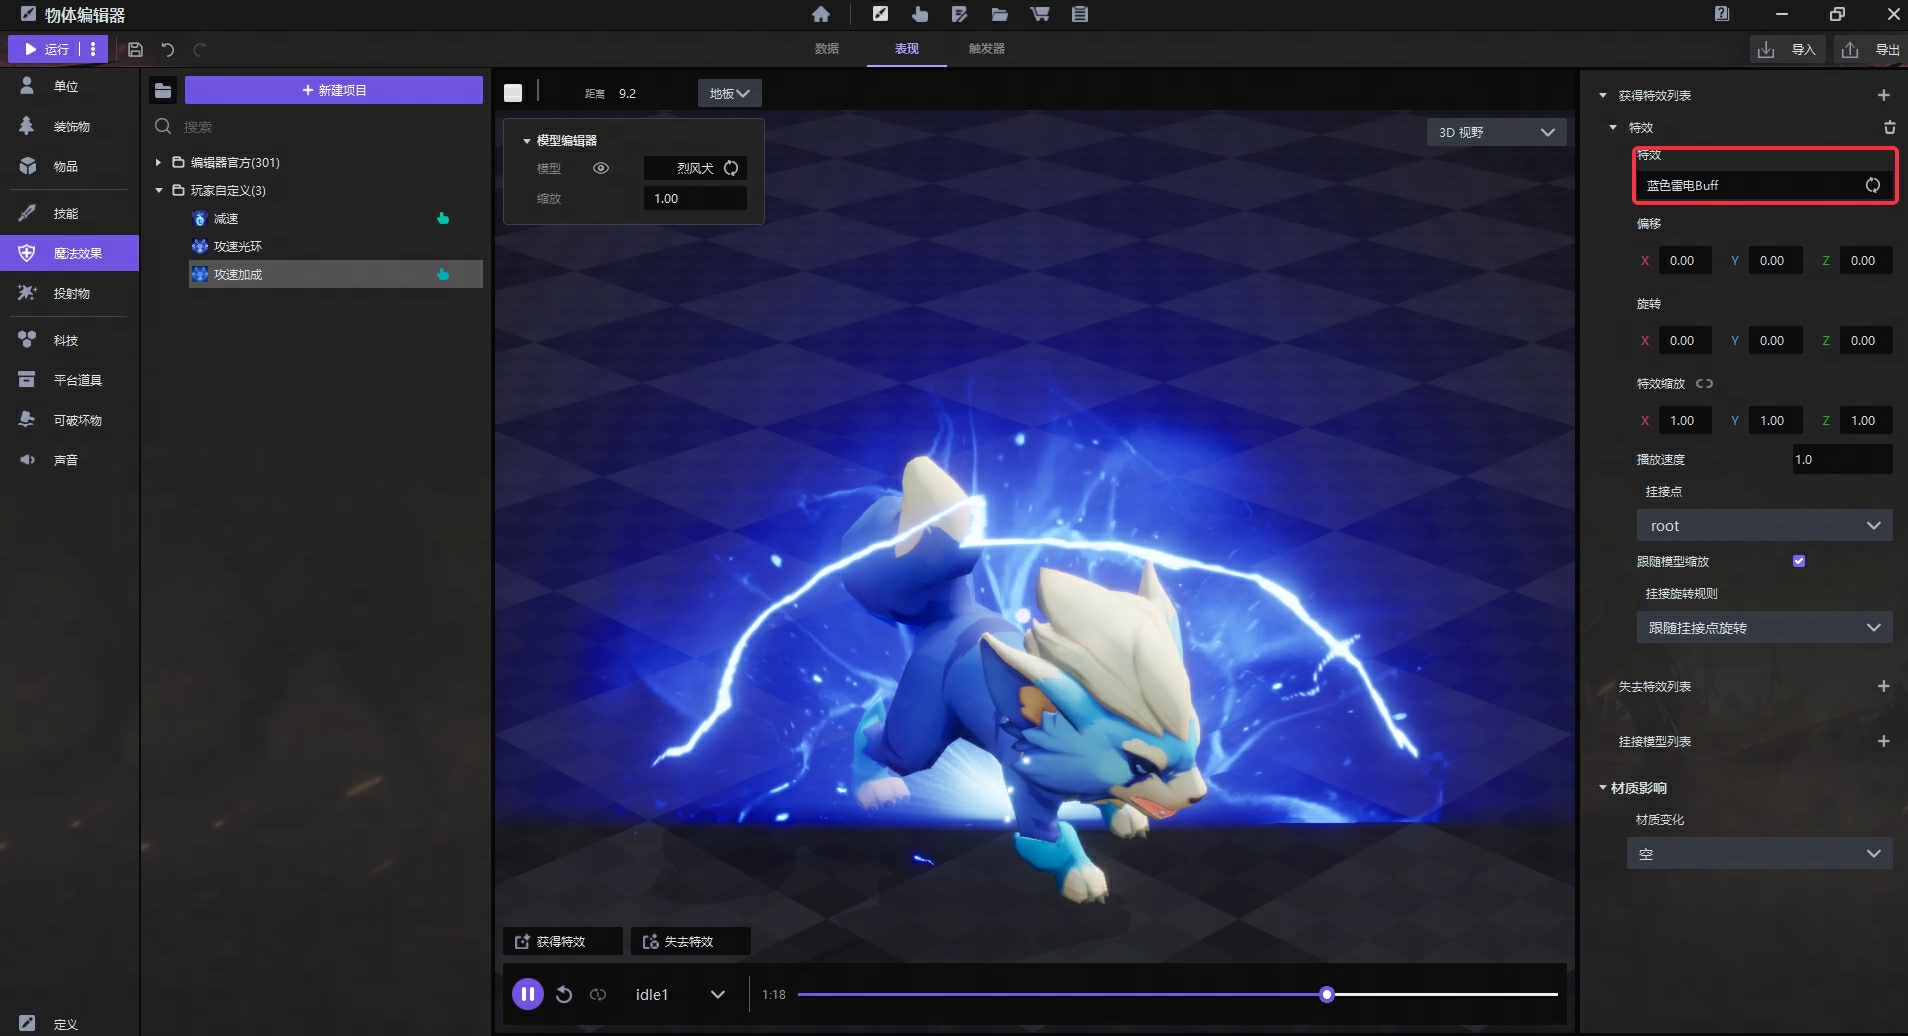
Task: Toggle the green hand marker on 攻速加成
Action: (x=443, y=274)
